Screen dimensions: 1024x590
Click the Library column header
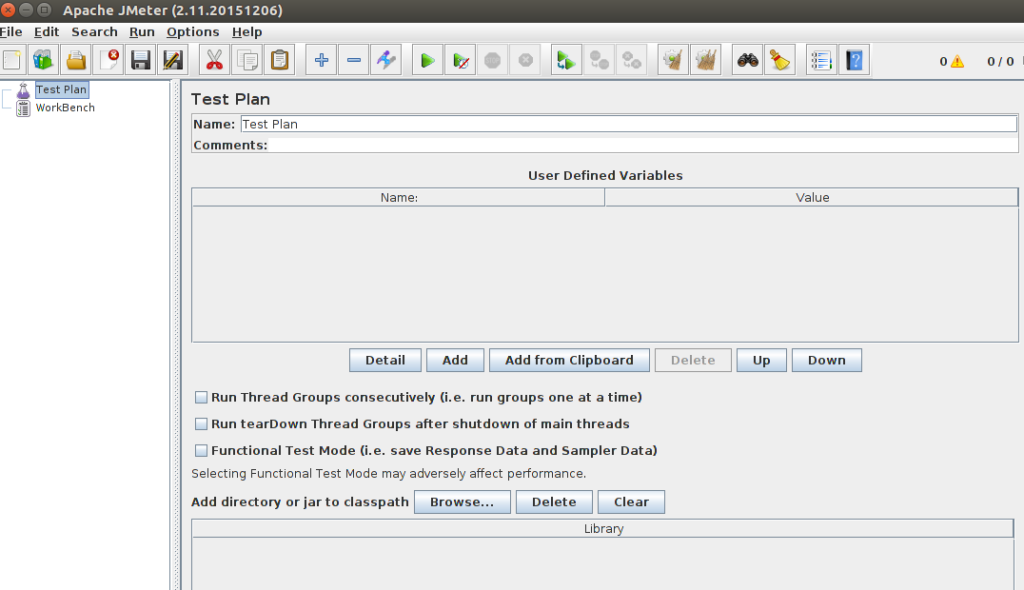tap(603, 529)
